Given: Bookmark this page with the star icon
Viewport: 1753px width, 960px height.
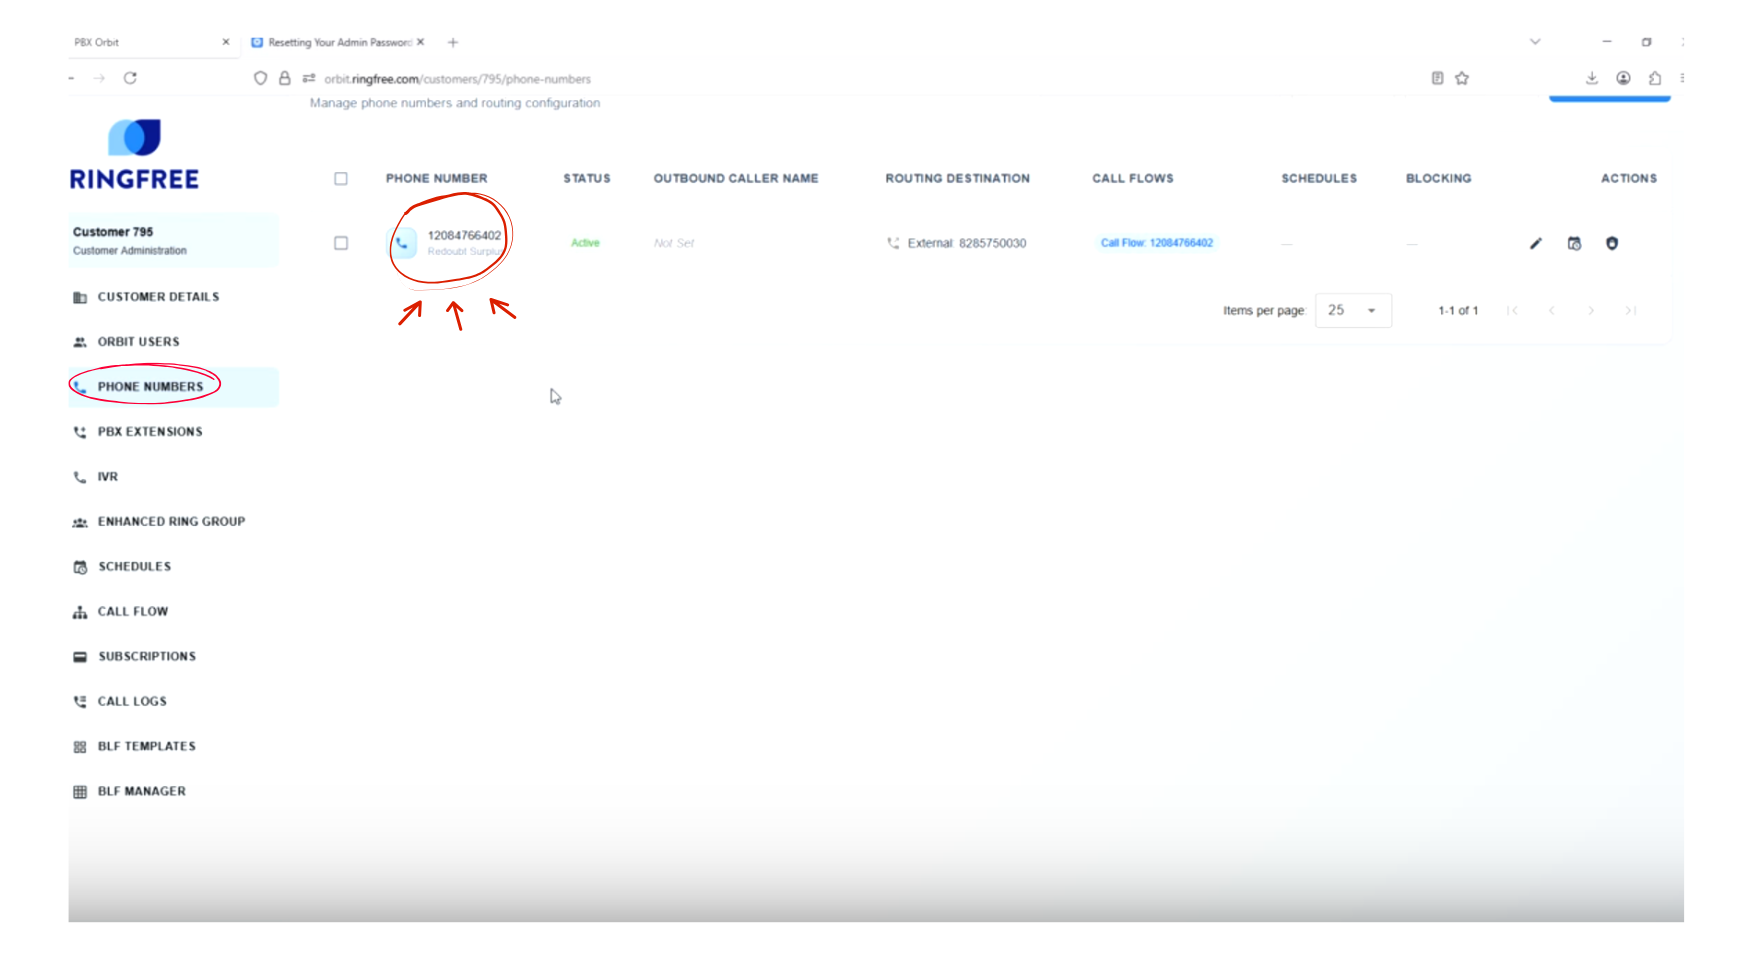Looking at the screenshot, I should tap(1462, 78).
